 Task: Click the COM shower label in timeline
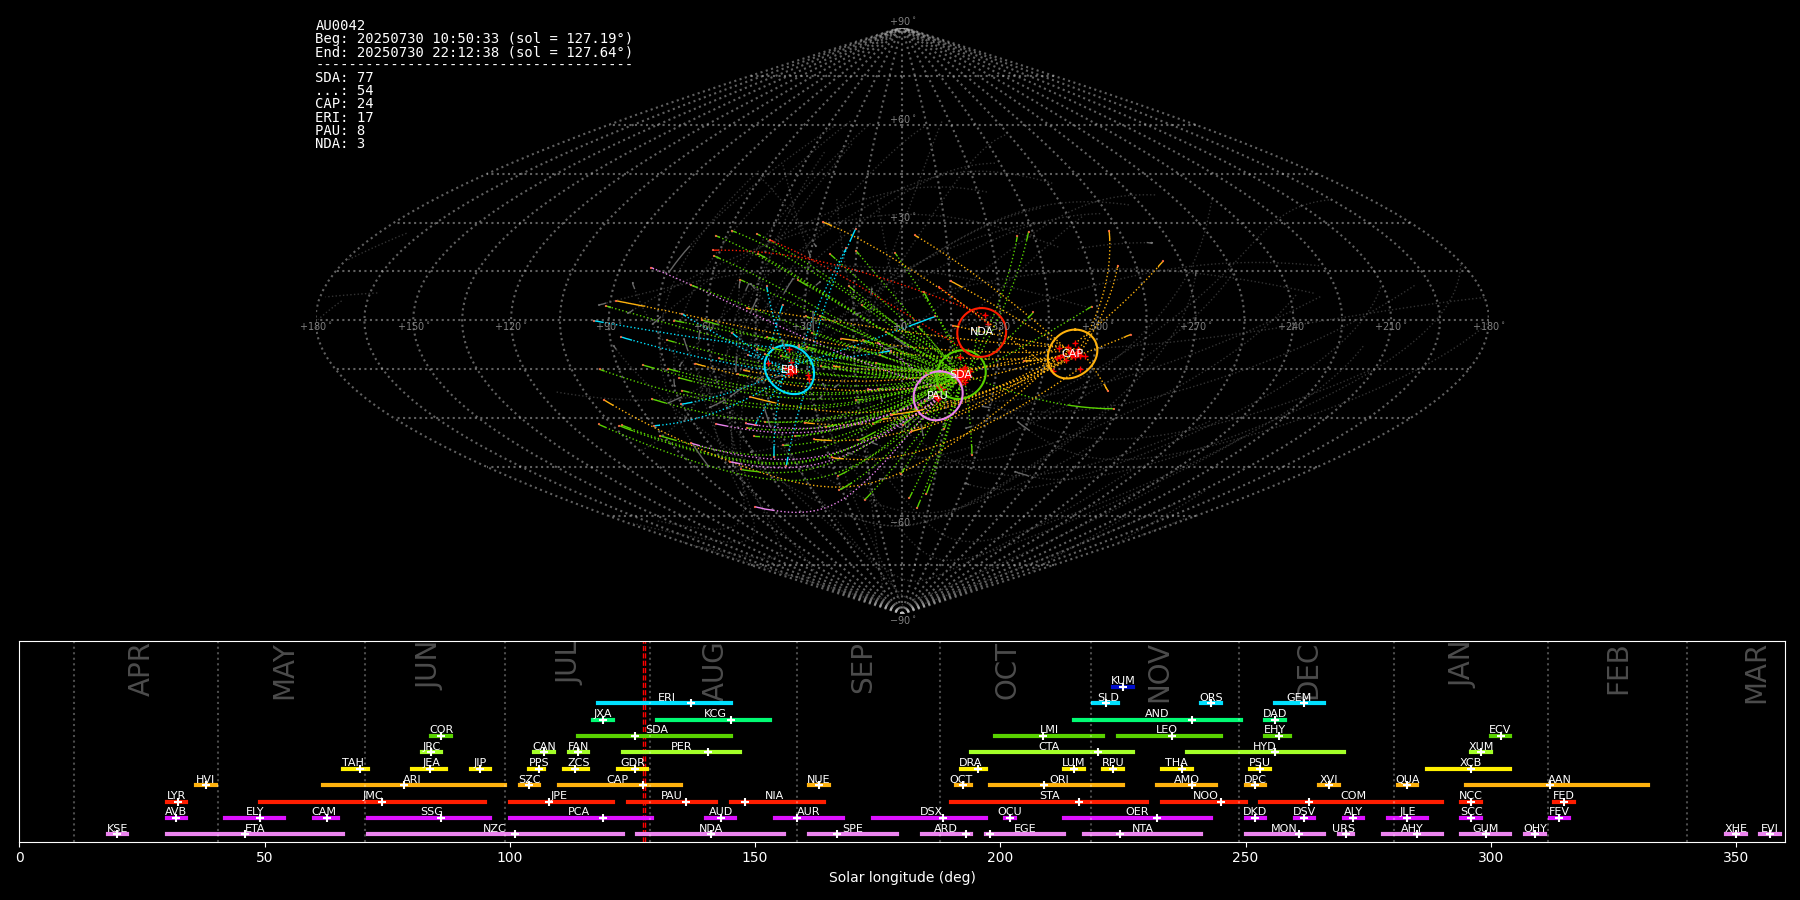[1353, 795]
